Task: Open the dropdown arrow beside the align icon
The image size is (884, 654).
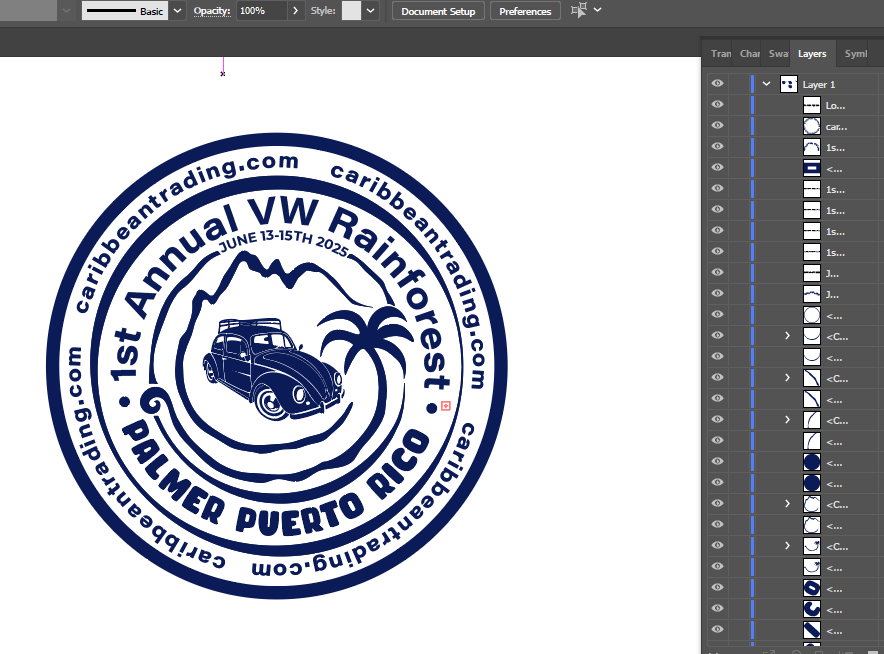Action: (x=598, y=10)
